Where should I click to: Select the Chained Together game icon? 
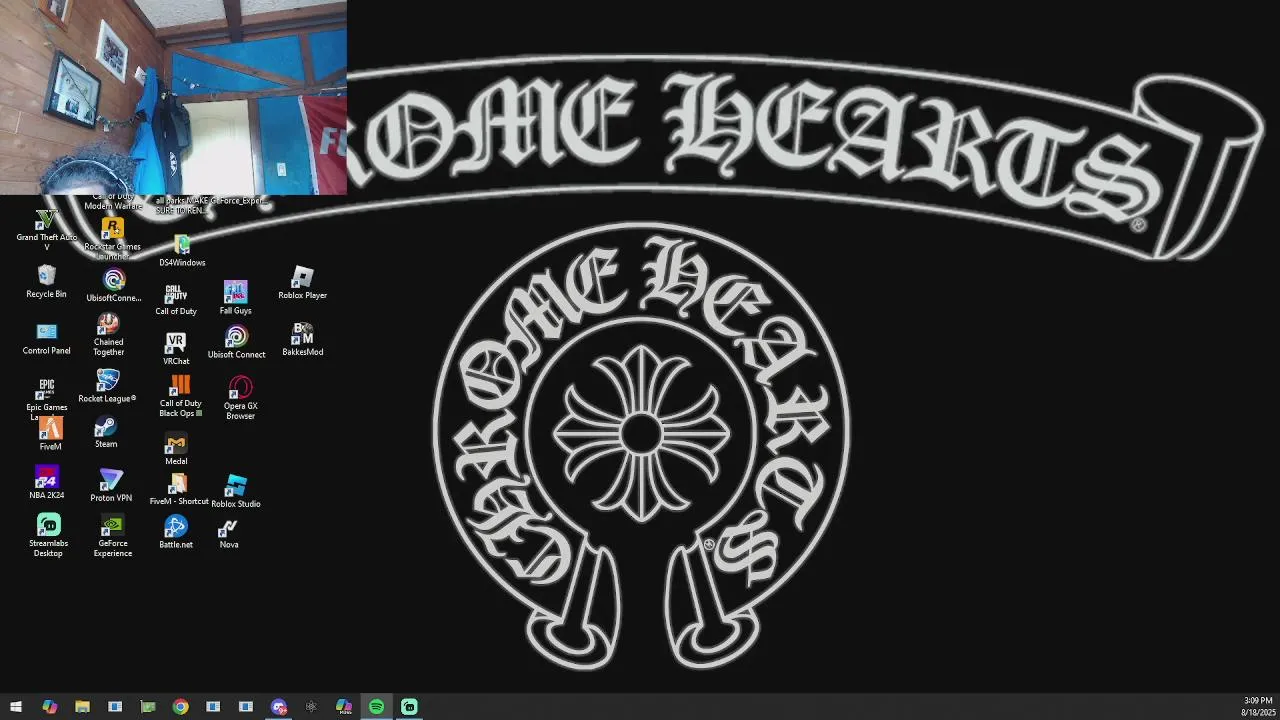coord(108,335)
